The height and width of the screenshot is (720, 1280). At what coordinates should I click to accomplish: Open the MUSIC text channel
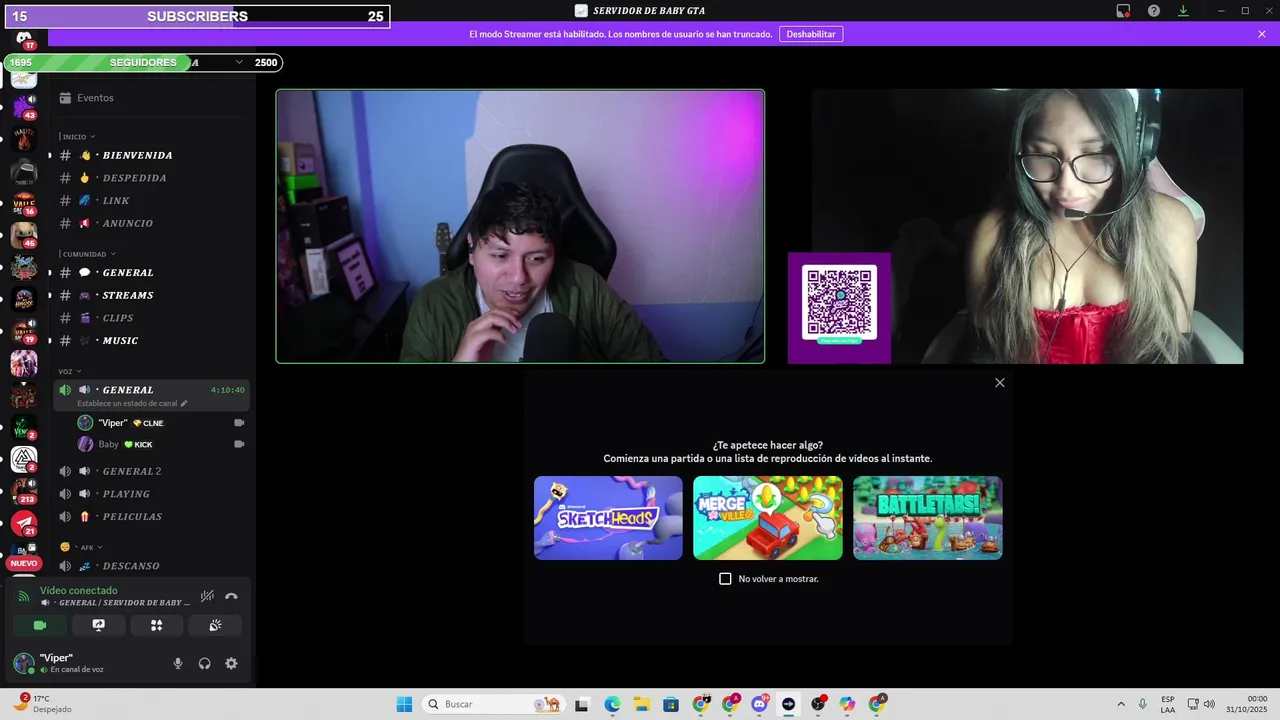[x=152, y=340]
